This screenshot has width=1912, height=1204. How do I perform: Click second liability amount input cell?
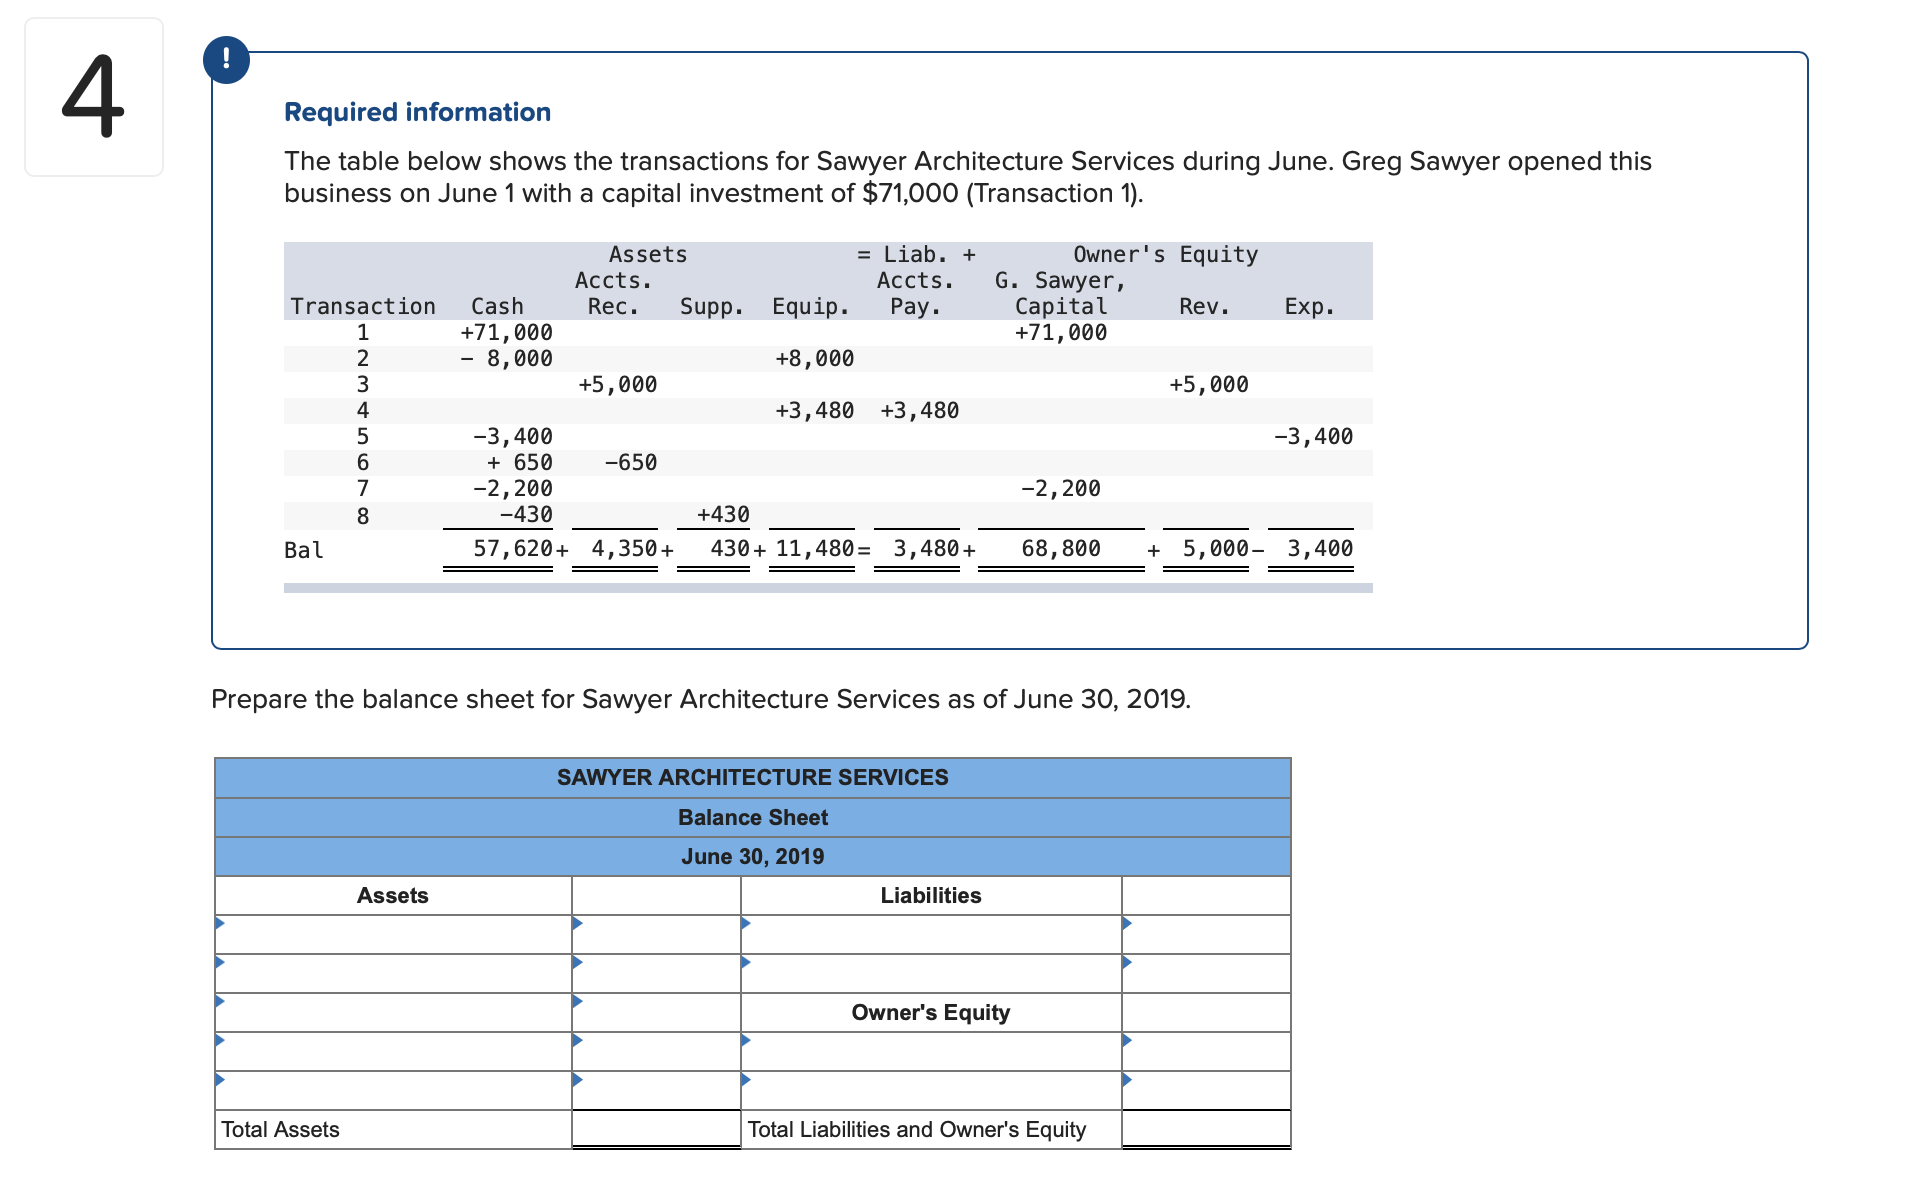[x=1206, y=974]
